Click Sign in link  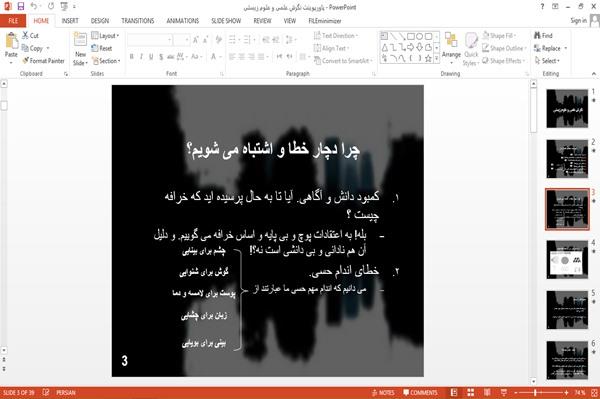tap(578, 21)
